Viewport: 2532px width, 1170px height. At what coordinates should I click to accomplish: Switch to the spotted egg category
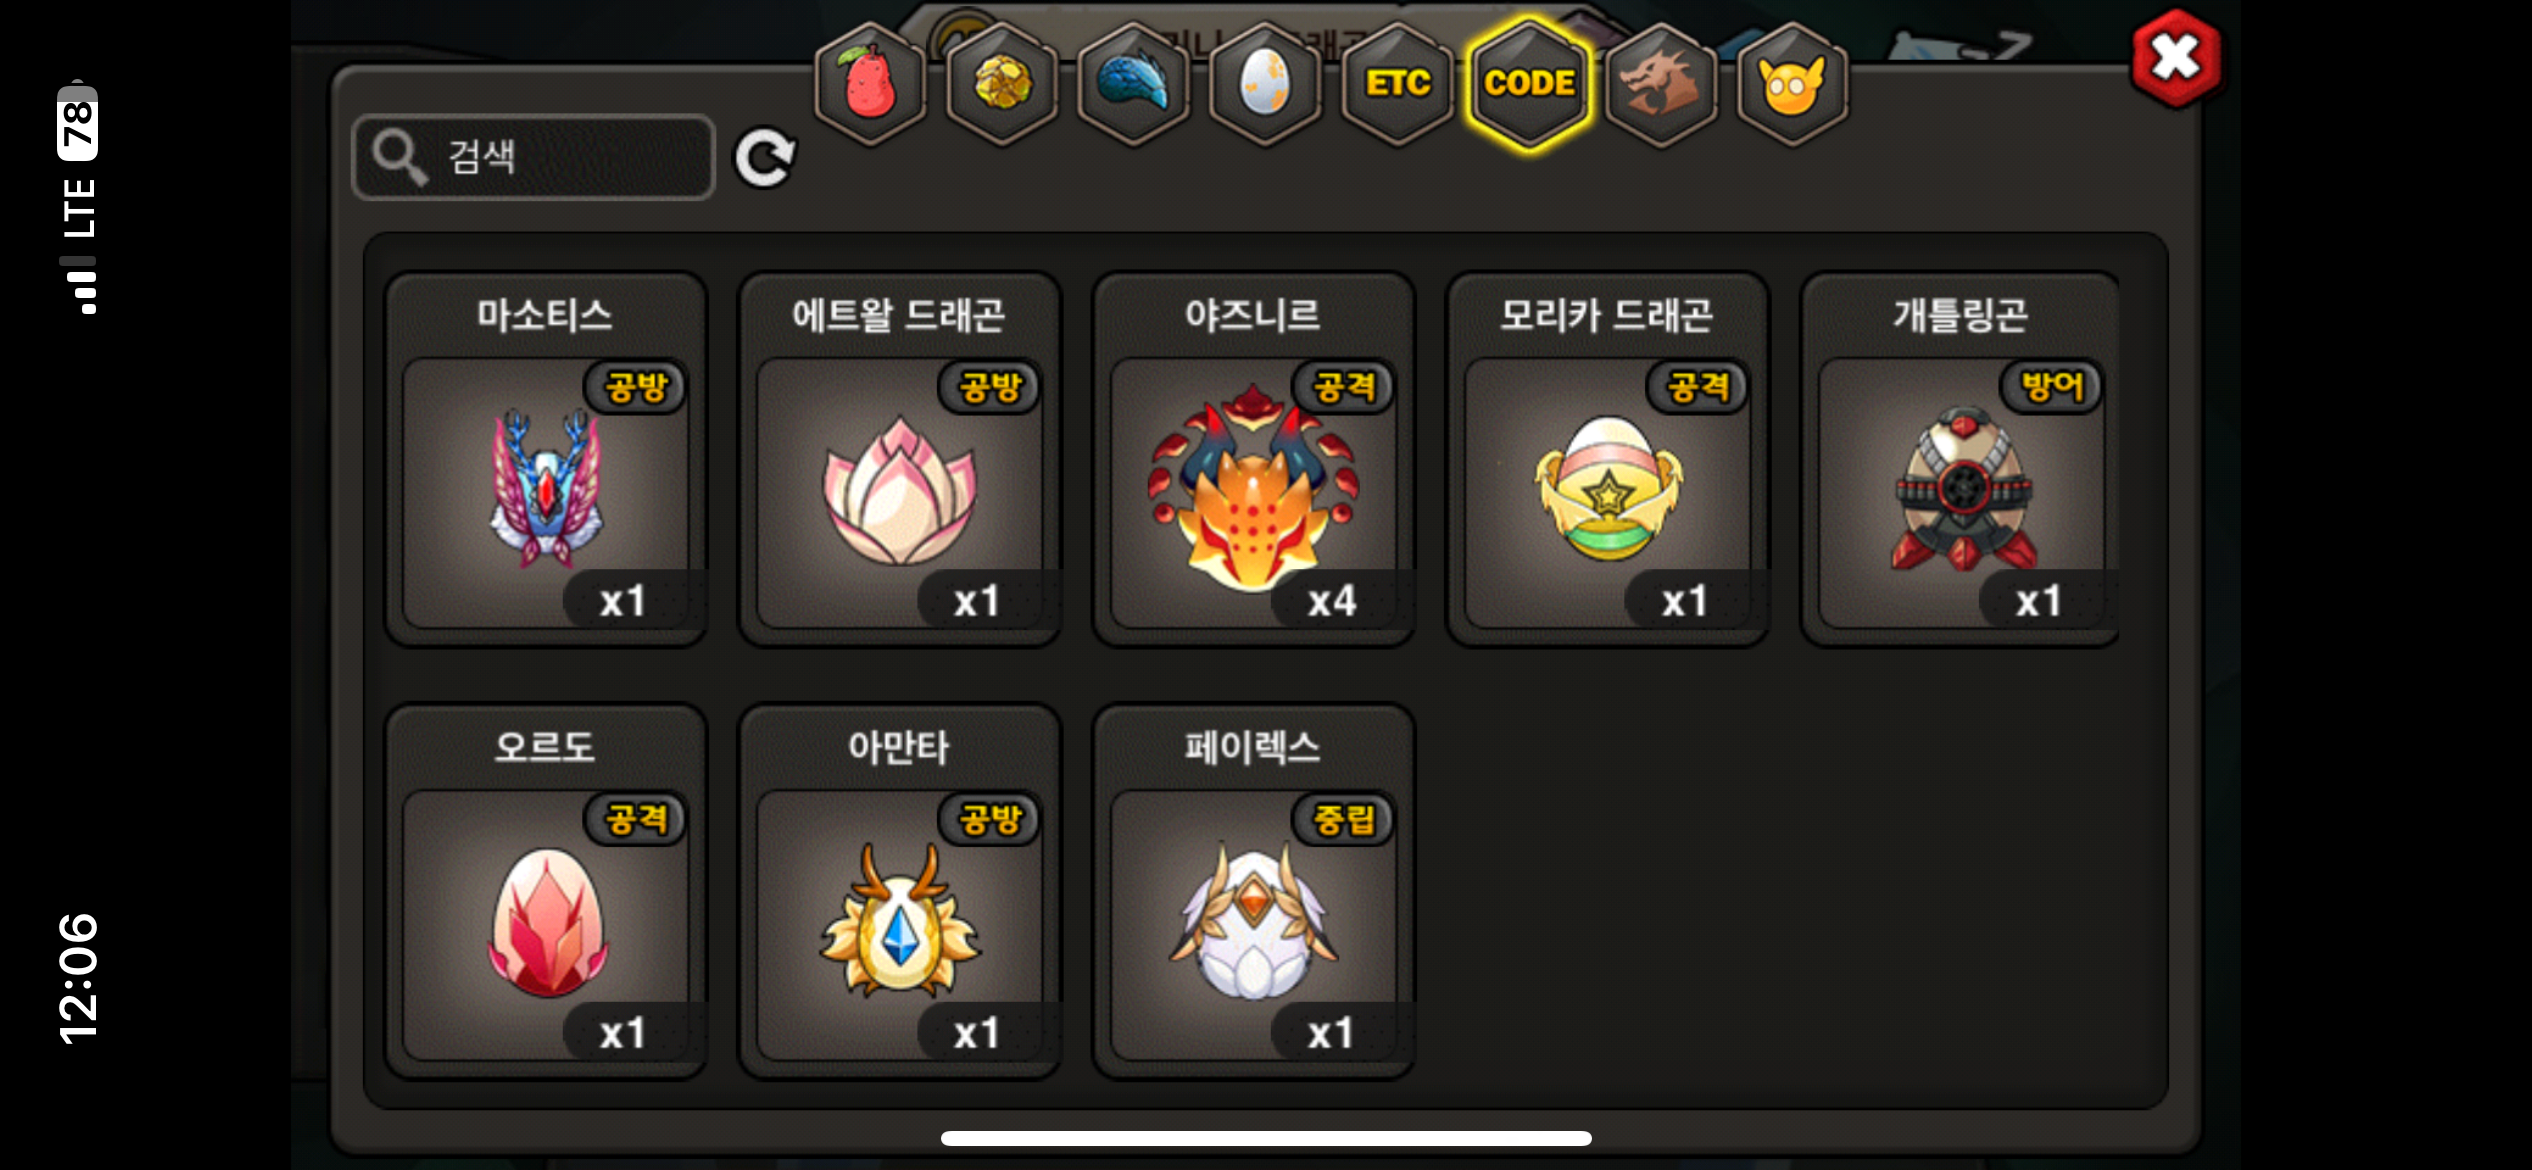(1265, 84)
